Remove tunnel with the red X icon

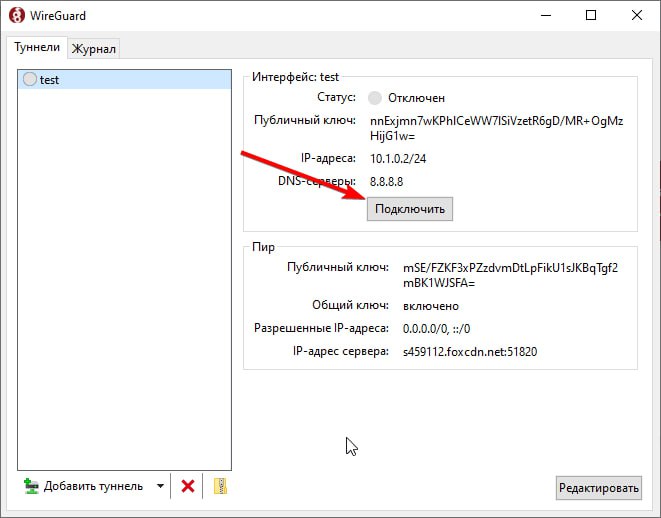188,486
